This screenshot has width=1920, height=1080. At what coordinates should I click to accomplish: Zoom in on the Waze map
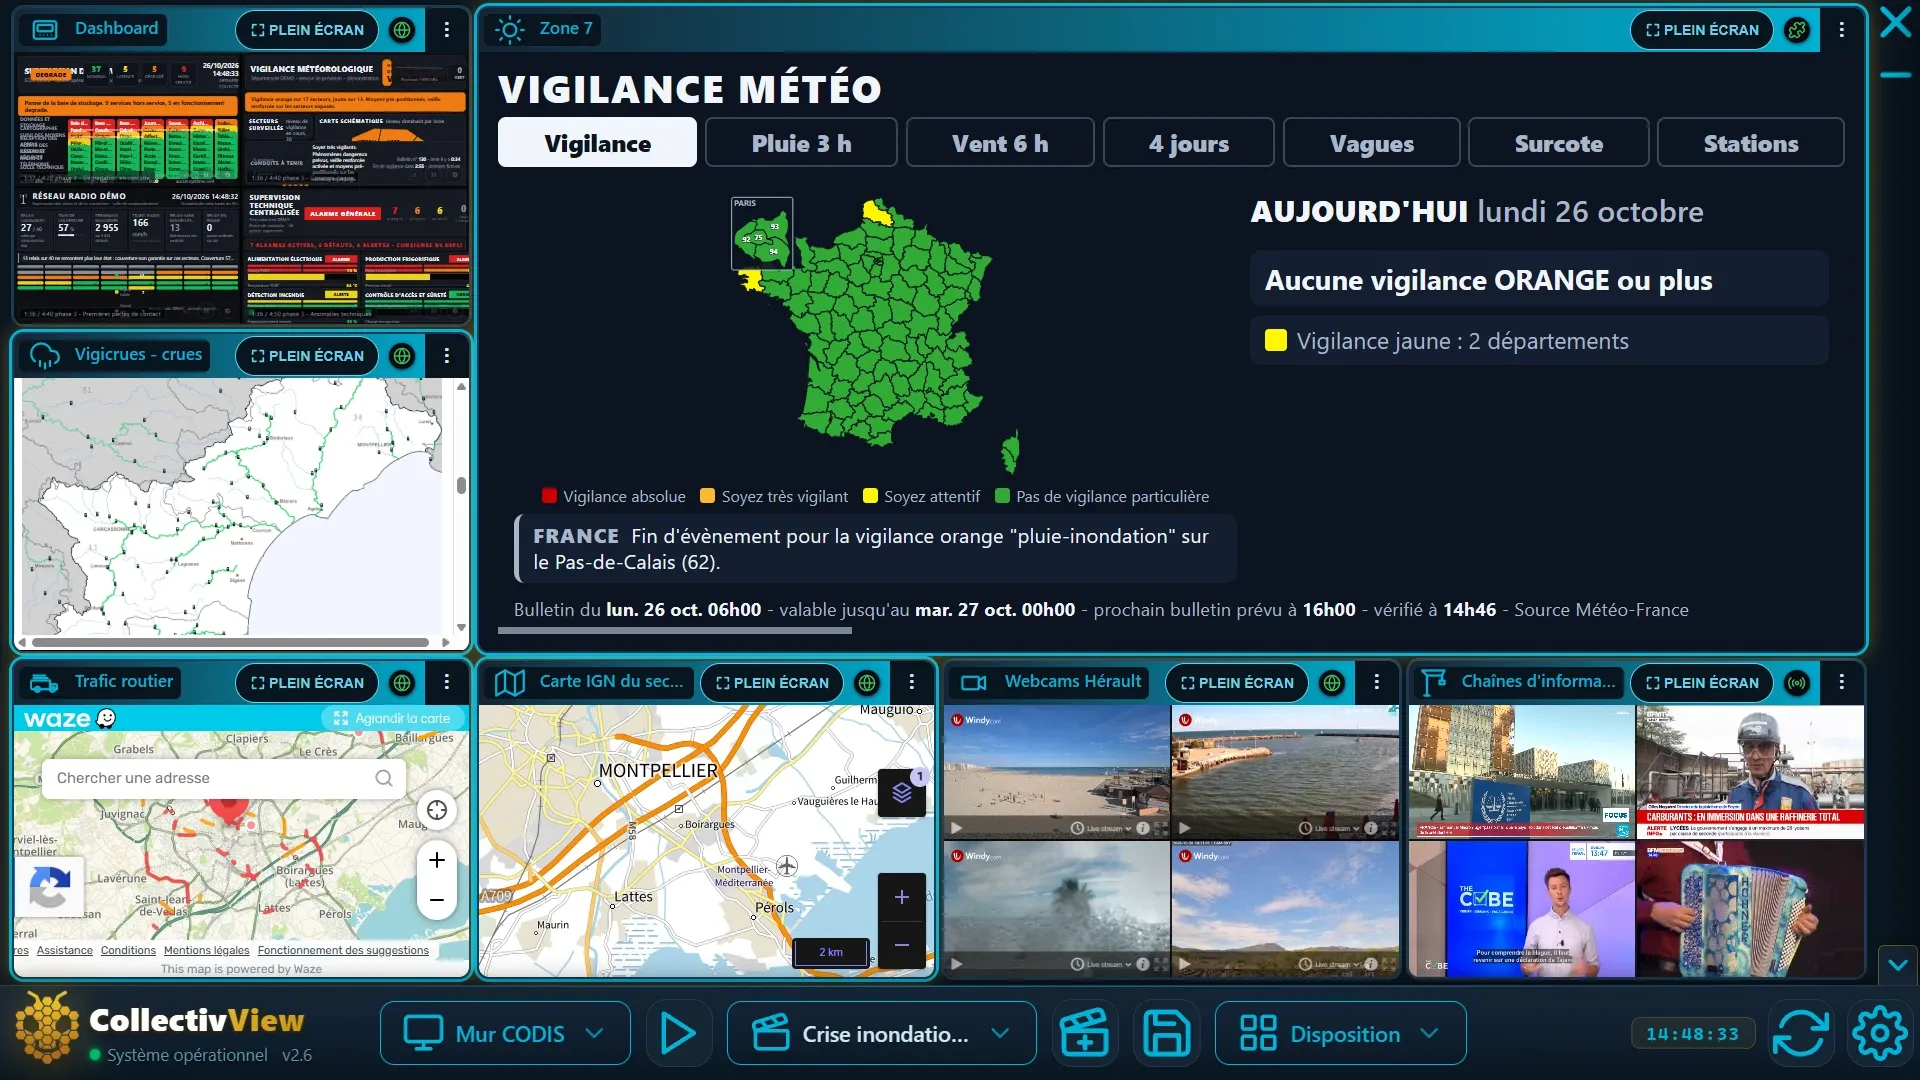click(437, 860)
